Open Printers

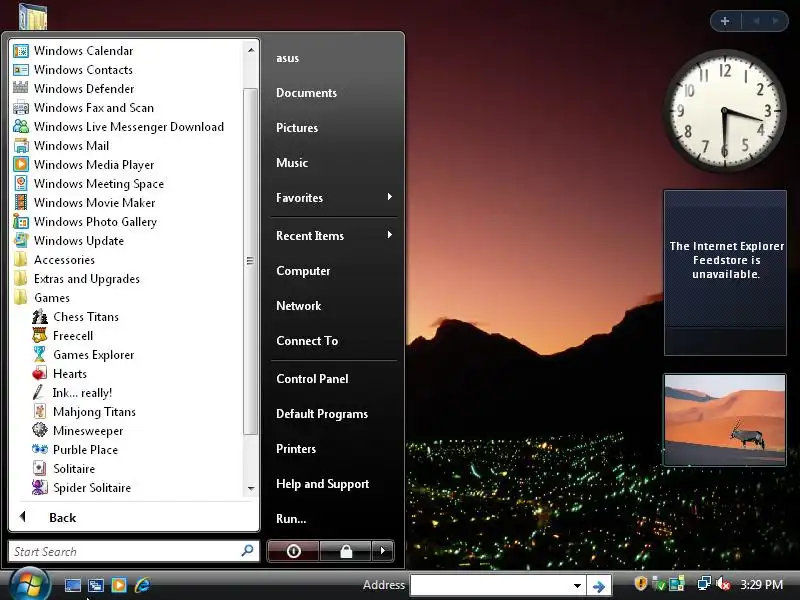click(295, 449)
